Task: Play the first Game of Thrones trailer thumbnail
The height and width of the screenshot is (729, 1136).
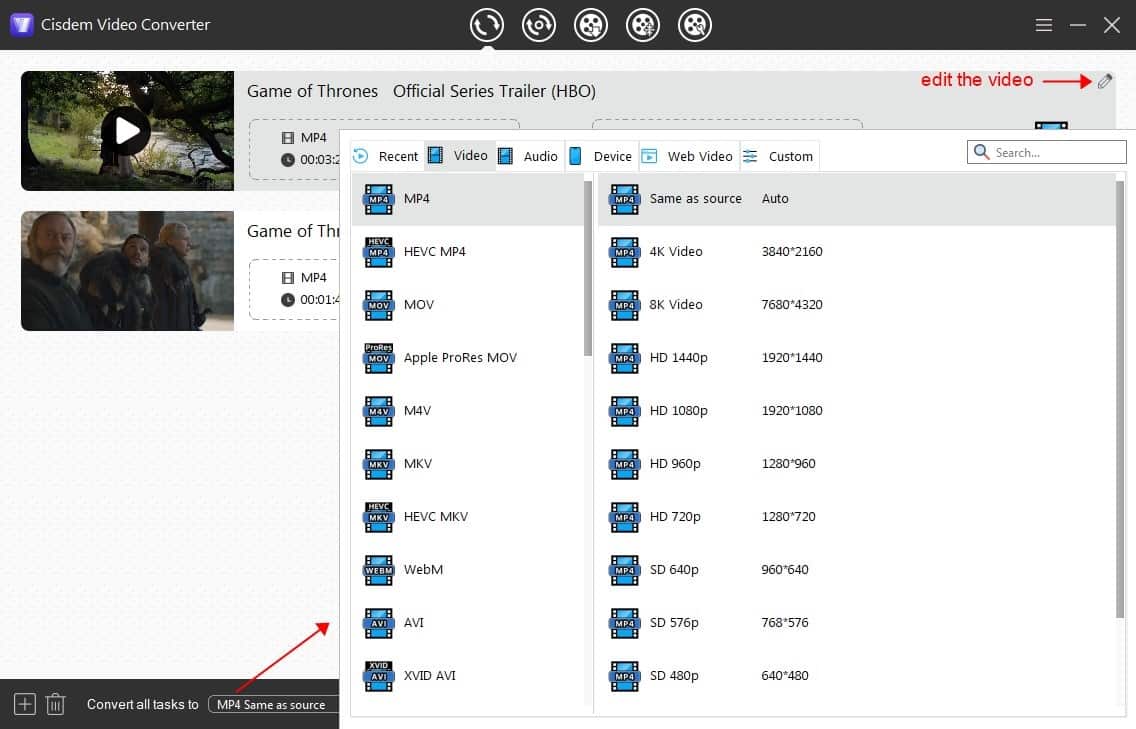Action: pos(126,131)
